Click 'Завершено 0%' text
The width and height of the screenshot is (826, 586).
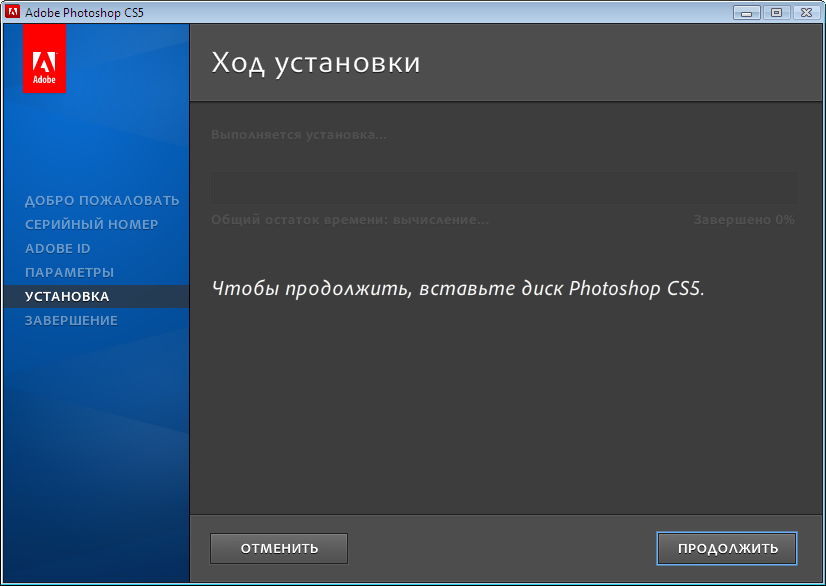[744, 220]
